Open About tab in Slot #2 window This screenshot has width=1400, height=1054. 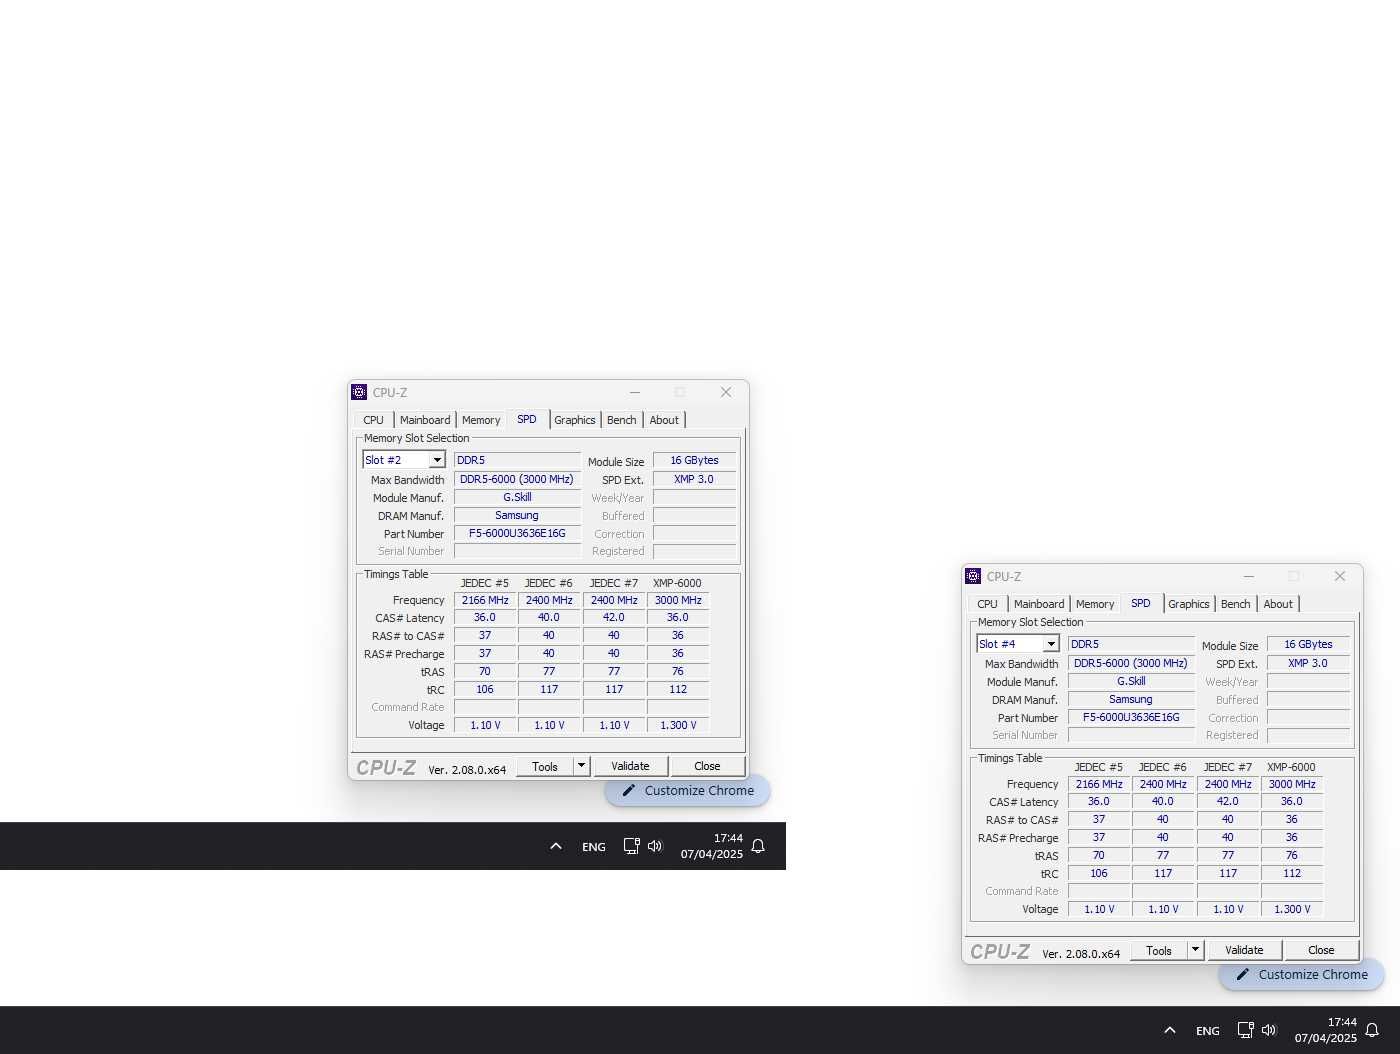(x=664, y=420)
